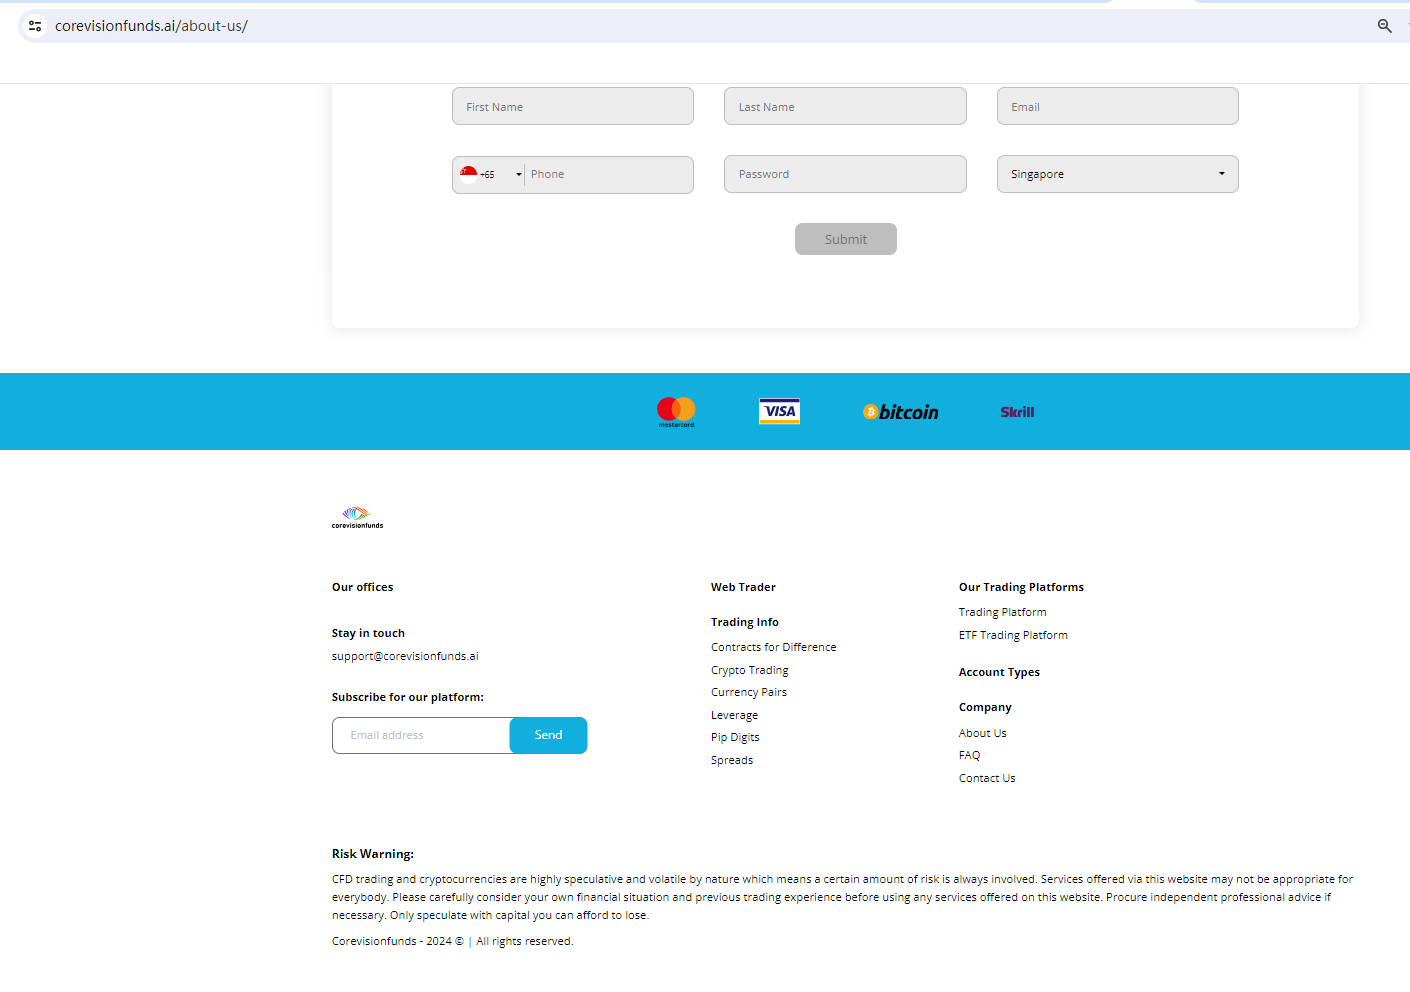Screen dimensions: 1410x992
Task: Open the Contracts for Difference link
Action: [773, 648]
